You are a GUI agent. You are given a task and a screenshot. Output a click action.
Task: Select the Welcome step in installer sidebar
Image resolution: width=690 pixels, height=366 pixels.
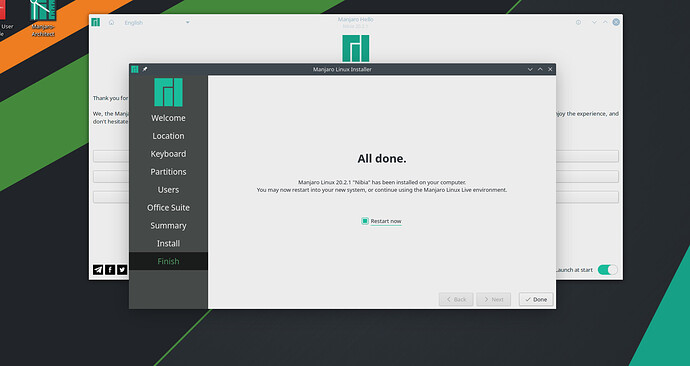click(x=168, y=118)
